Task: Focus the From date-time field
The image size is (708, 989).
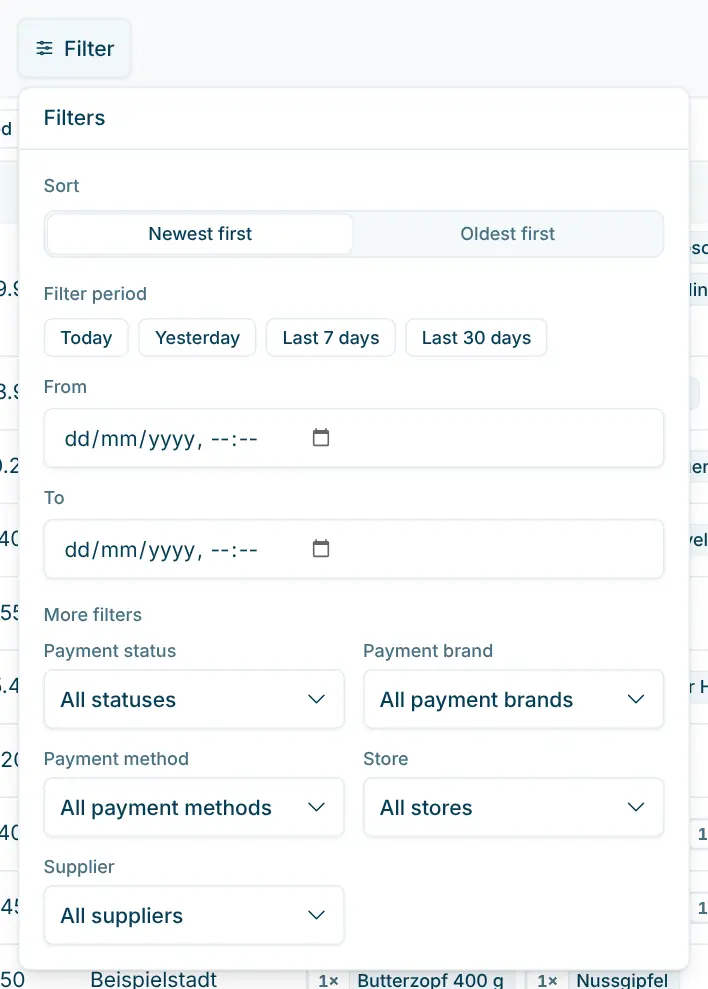Action: pos(354,438)
